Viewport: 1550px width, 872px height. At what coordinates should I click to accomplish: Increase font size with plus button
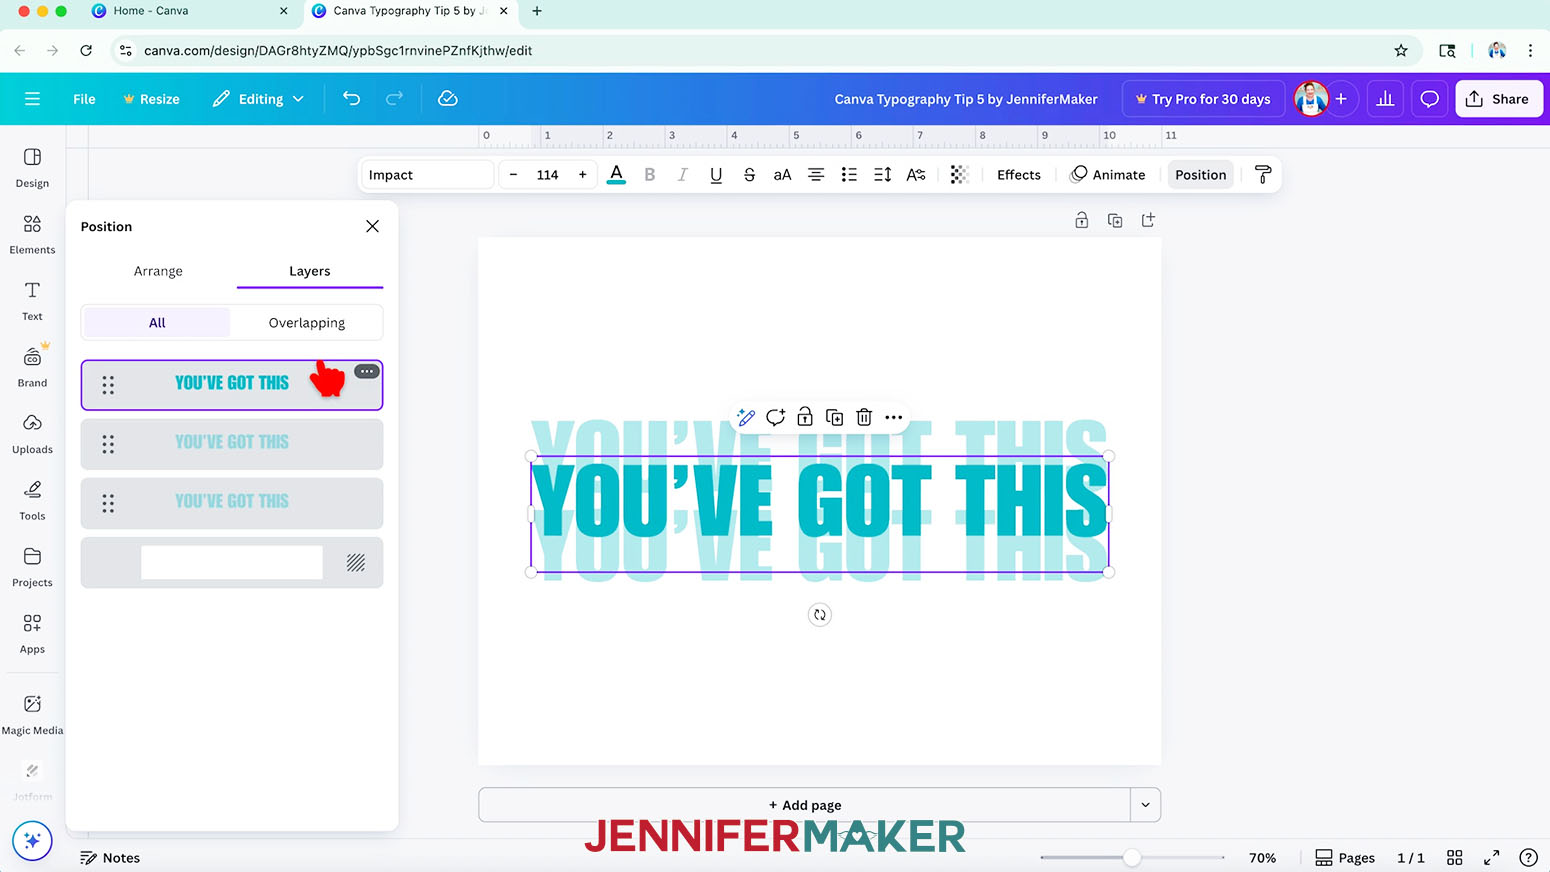pos(582,175)
